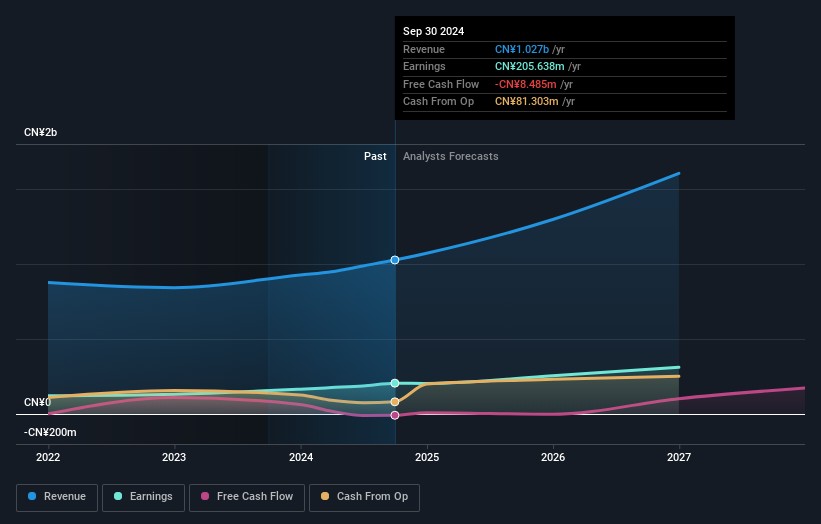
Task: Click the pink Free Cash Flow legend dot
Action: 205,496
